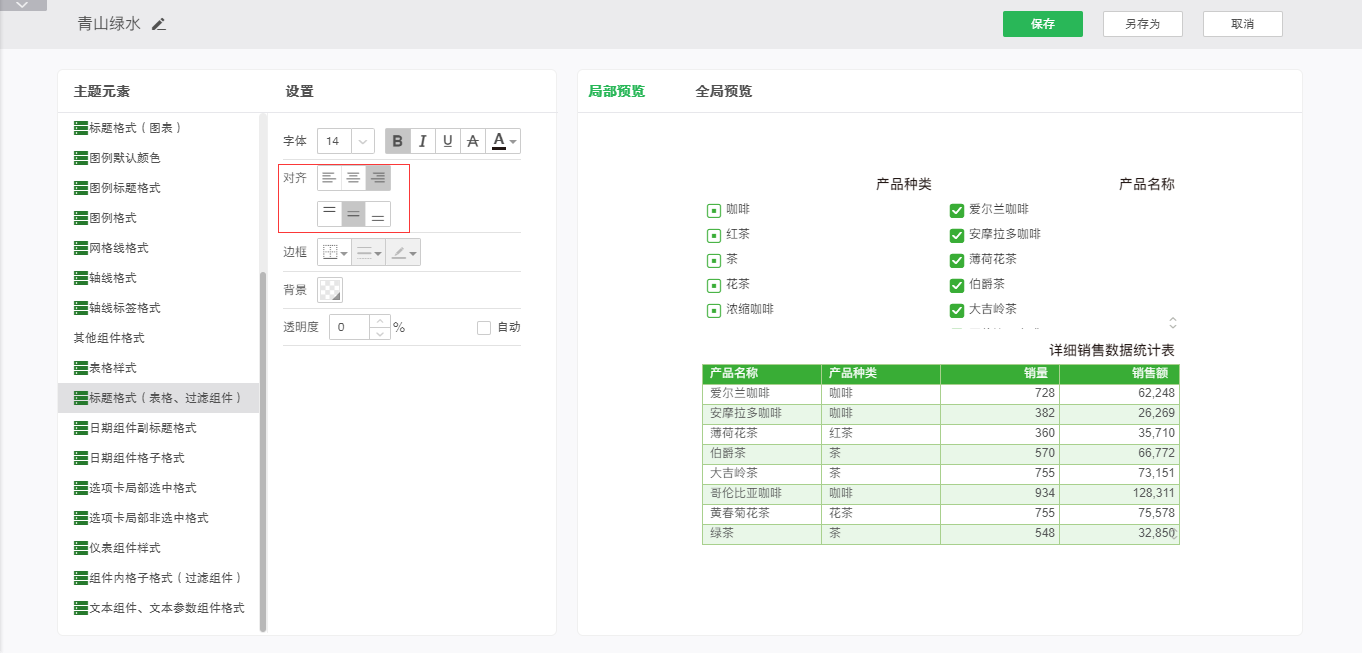Set horizontal alignment to center

[353, 178]
